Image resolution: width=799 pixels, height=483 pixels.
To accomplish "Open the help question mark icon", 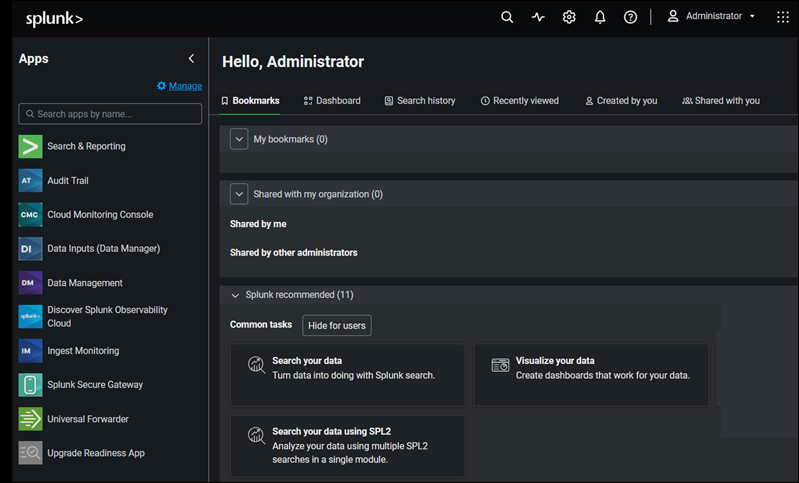I will (630, 17).
